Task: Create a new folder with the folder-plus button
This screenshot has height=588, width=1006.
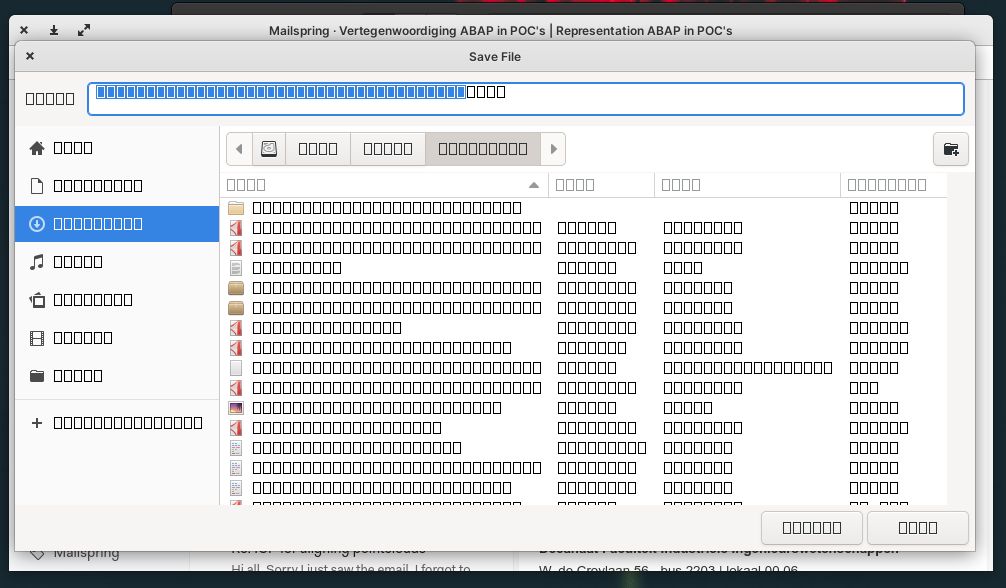Action: (x=950, y=149)
